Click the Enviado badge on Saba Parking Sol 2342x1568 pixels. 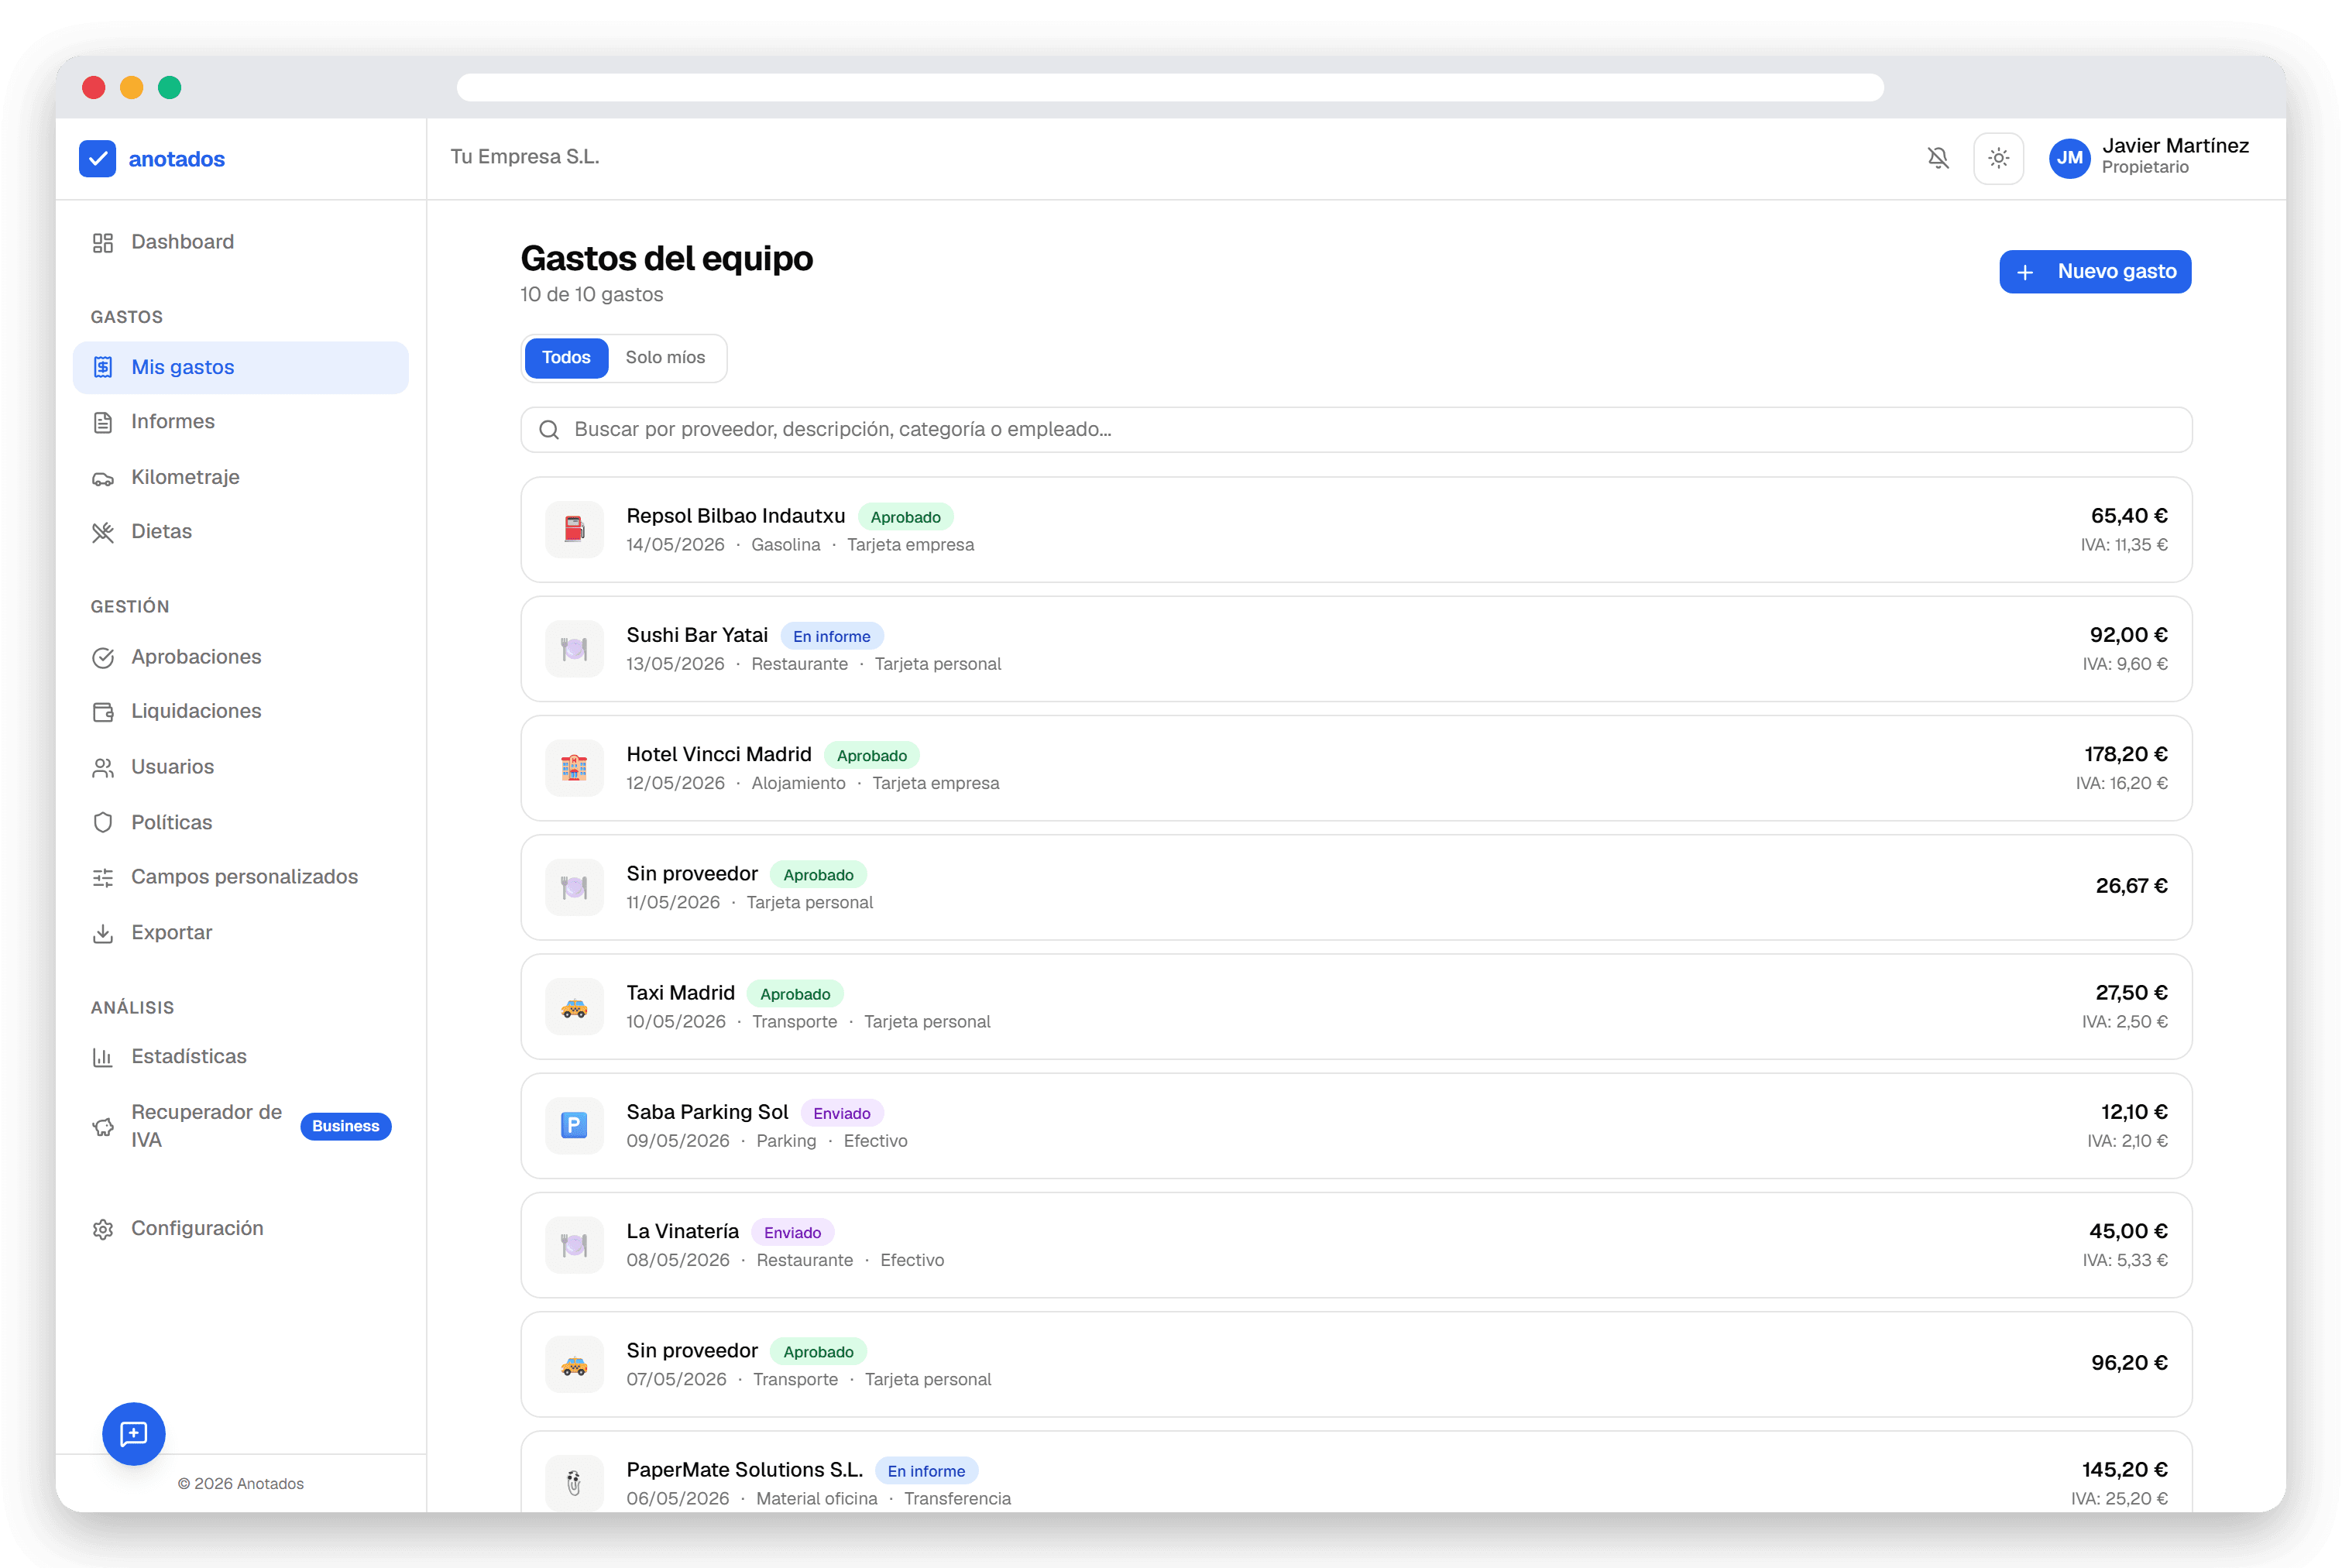tap(842, 1113)
